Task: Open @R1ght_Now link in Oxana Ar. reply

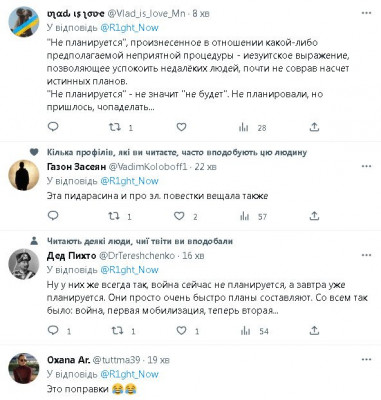Action: click(129, 374)
